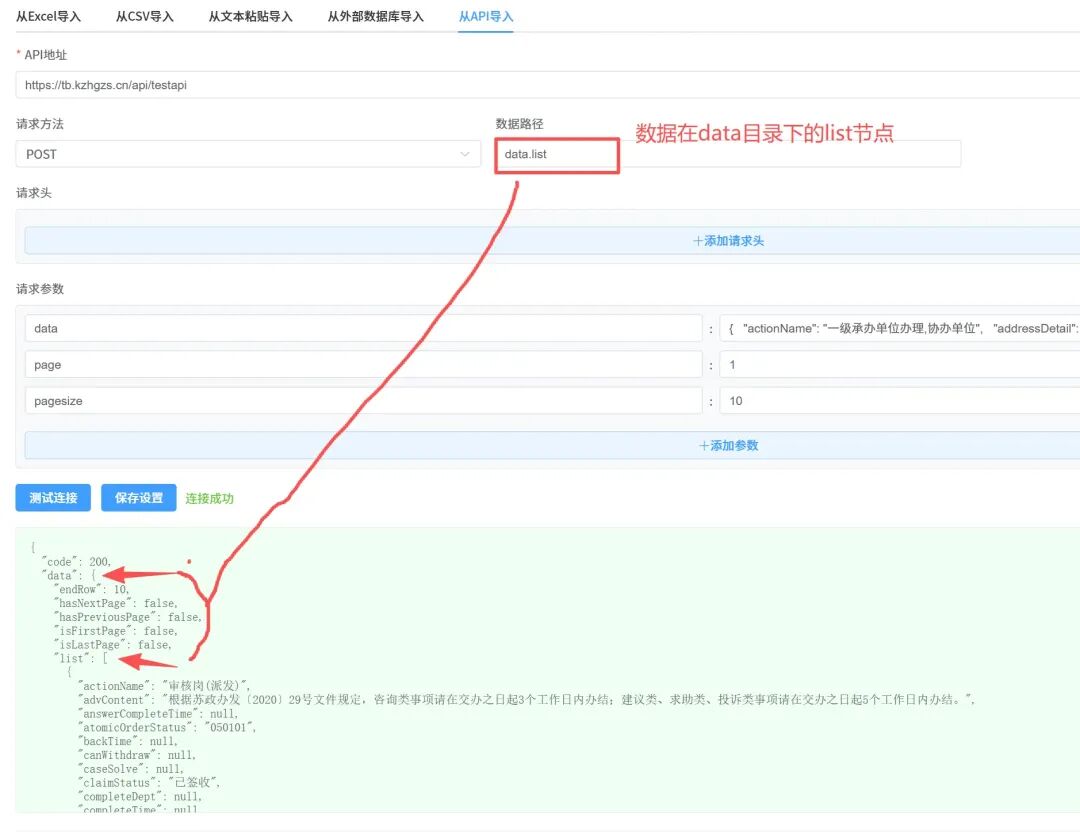Click the 测试连接 button
Screen dimensions: 1080x832
[x=53, y=498]
